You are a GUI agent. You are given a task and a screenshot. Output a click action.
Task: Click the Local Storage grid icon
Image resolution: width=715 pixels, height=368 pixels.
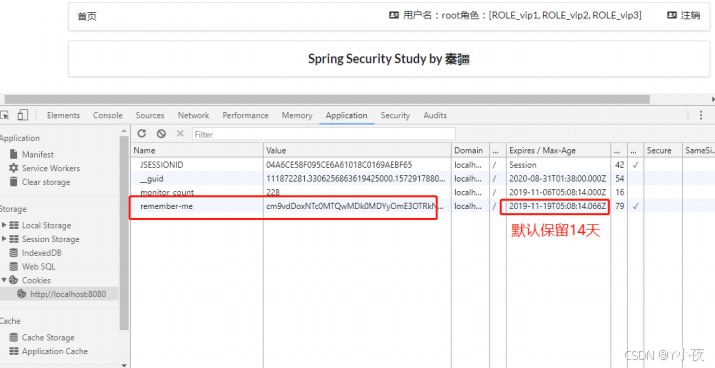point(14,225)
